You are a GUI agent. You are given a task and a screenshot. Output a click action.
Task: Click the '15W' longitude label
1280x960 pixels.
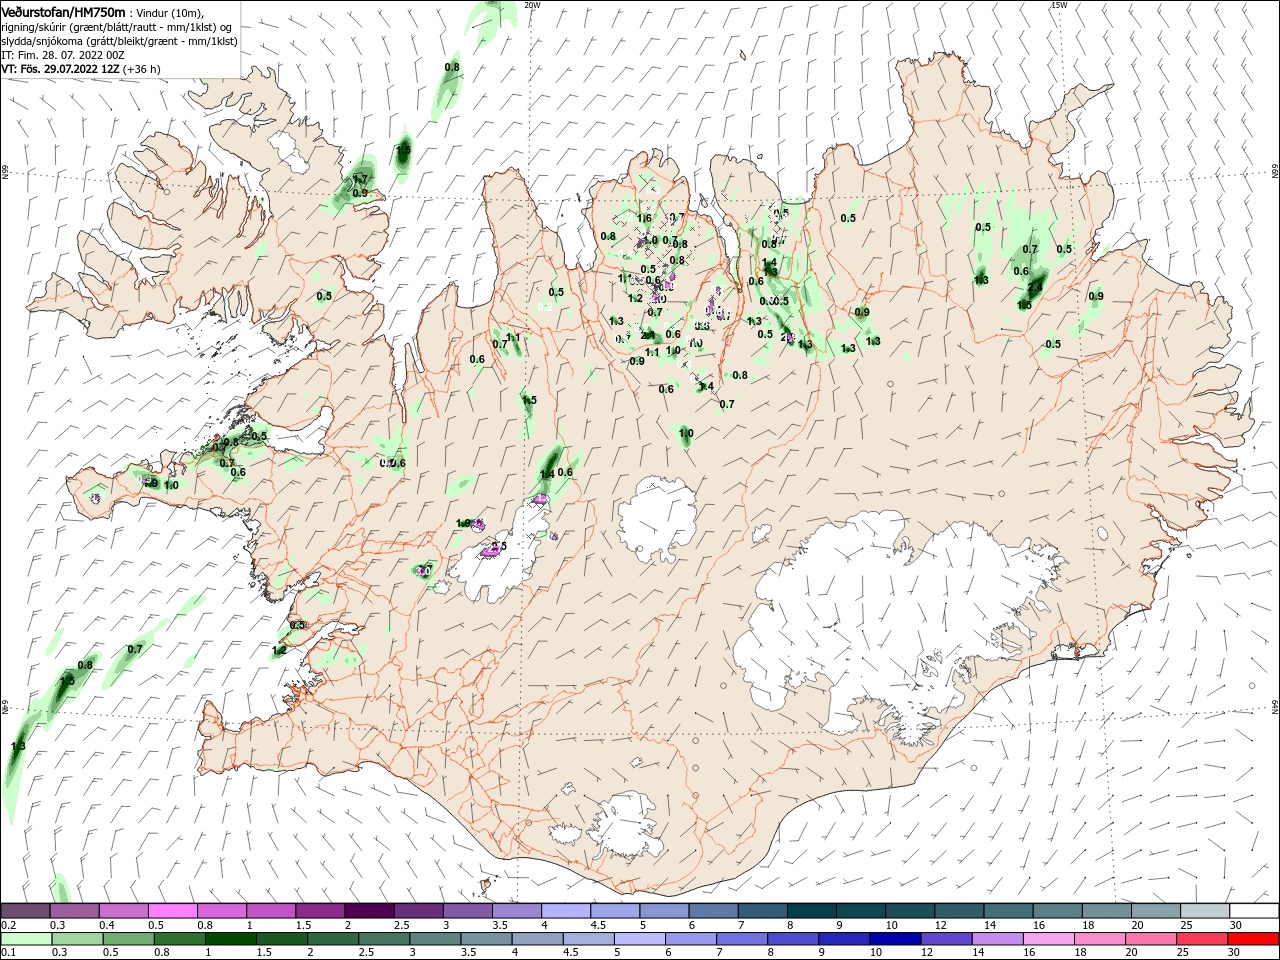[x=1059, y=5]
